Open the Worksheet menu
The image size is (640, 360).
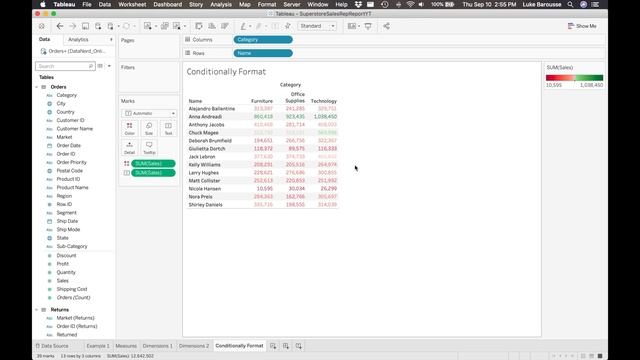coord(132,4)
